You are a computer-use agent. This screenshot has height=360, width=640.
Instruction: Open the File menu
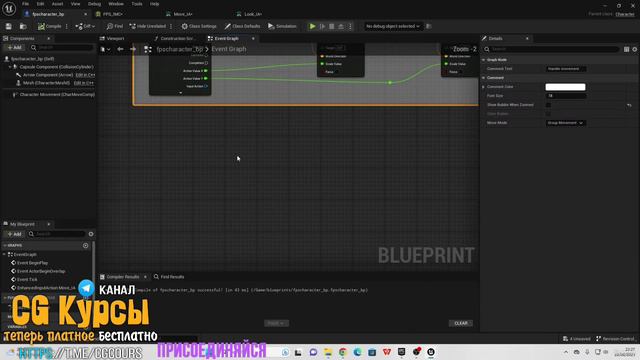point(25,4)
